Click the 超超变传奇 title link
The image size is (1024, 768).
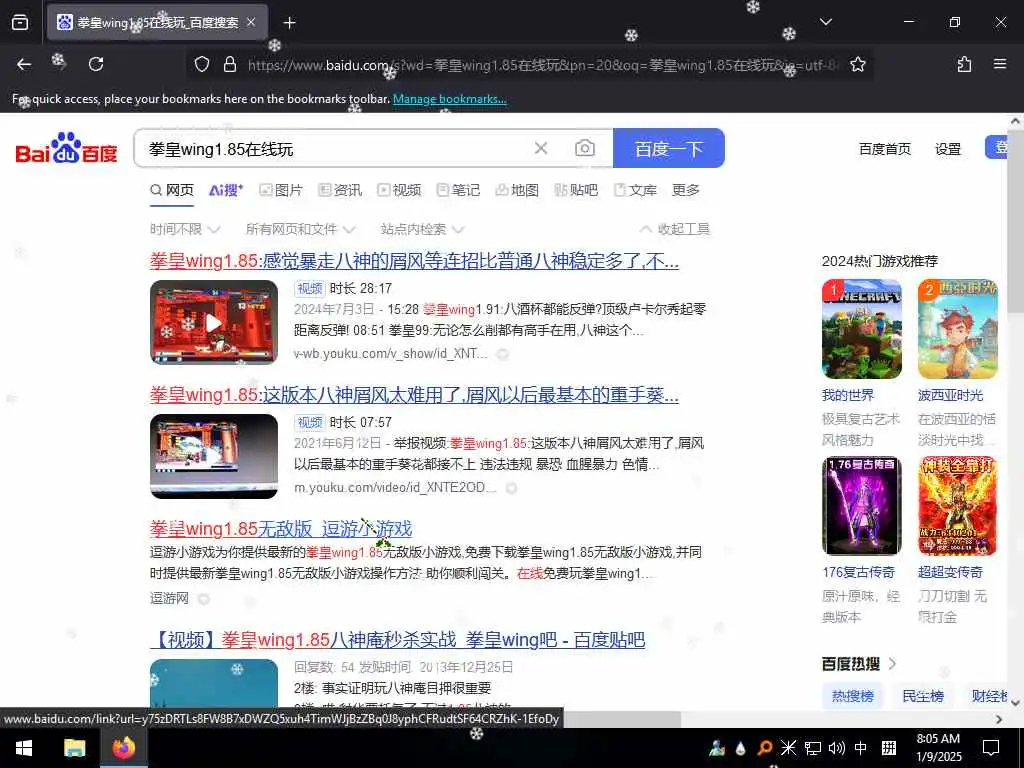[x=950, y=572]
